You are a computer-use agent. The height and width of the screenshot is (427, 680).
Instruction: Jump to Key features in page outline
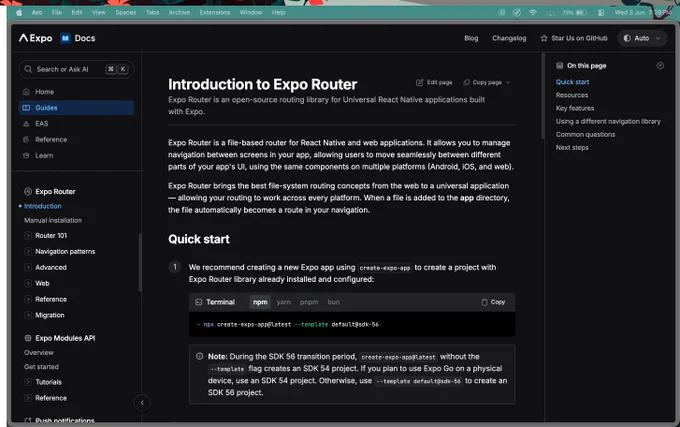coord(575,108)
